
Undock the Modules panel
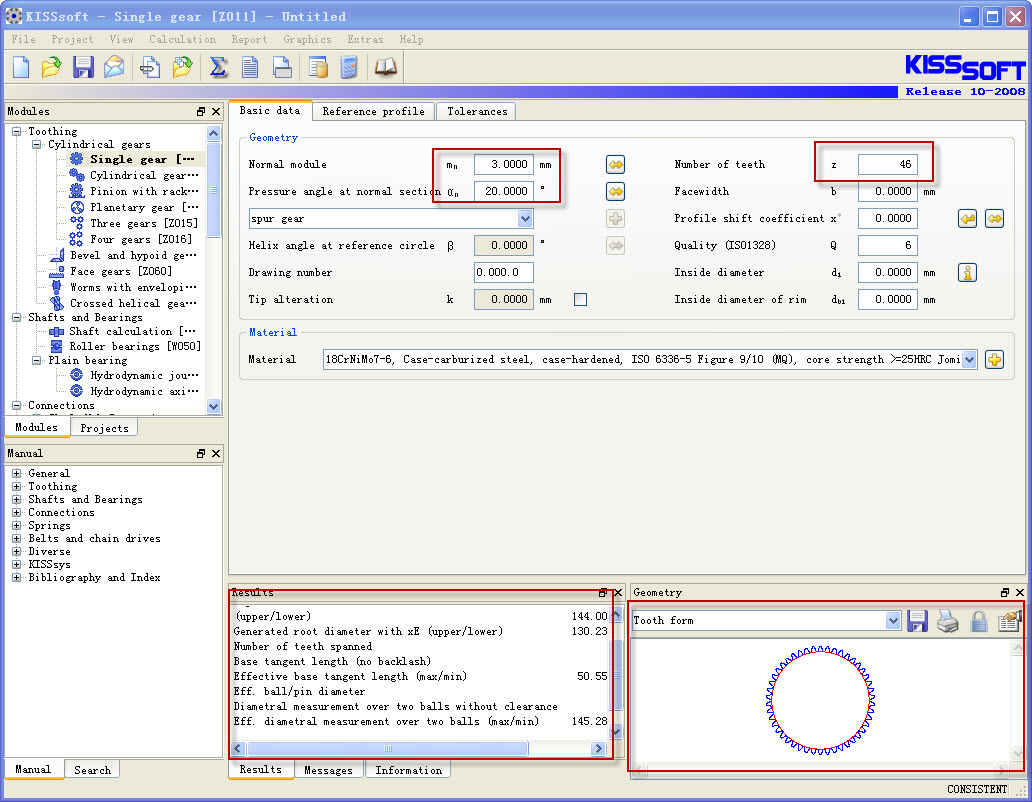click(201, 112)
